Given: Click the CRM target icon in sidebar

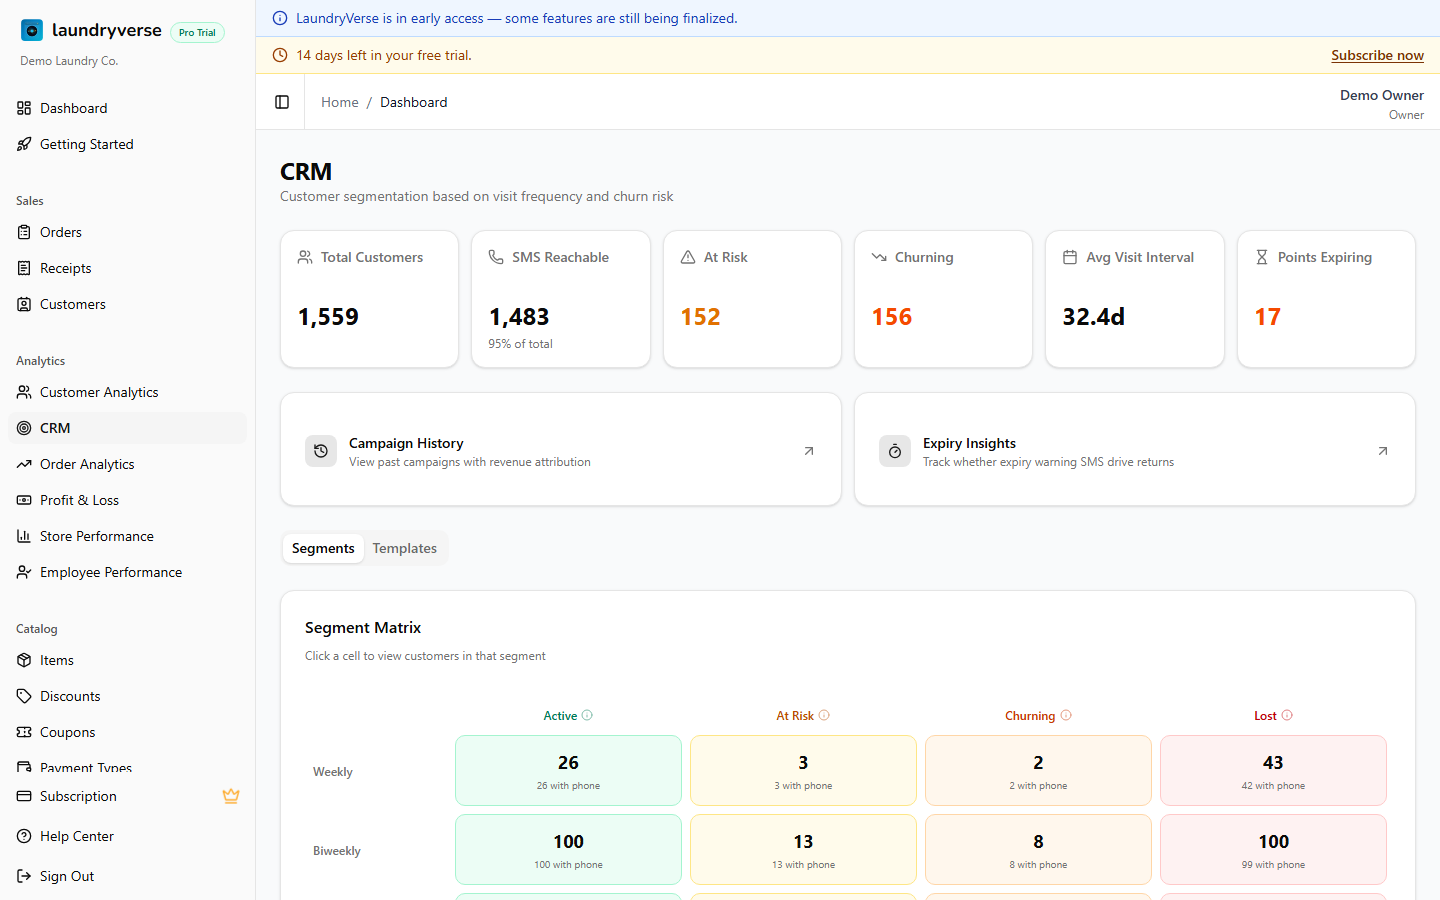Looking at the screenshot, I should [24, 428].
